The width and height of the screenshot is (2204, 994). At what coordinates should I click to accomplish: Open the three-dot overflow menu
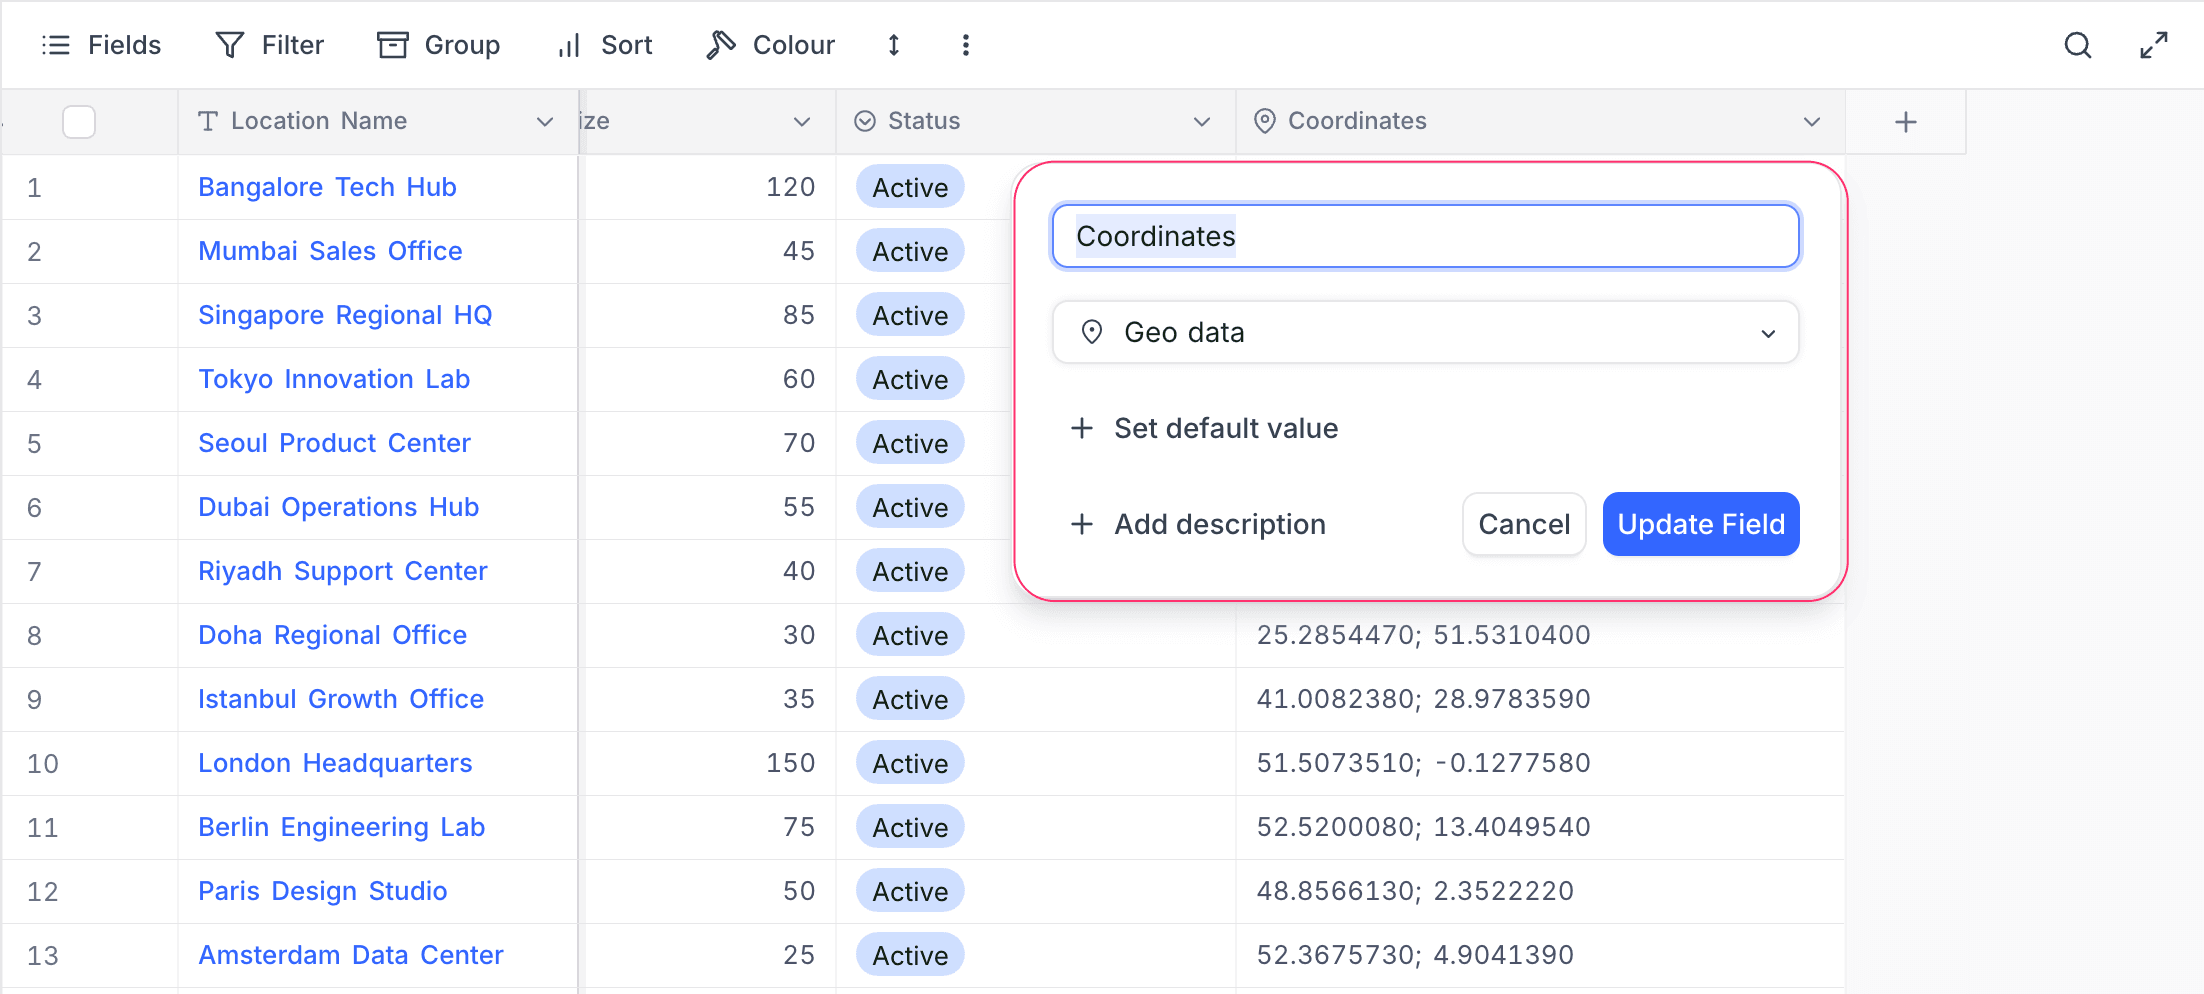click(965, 44)
